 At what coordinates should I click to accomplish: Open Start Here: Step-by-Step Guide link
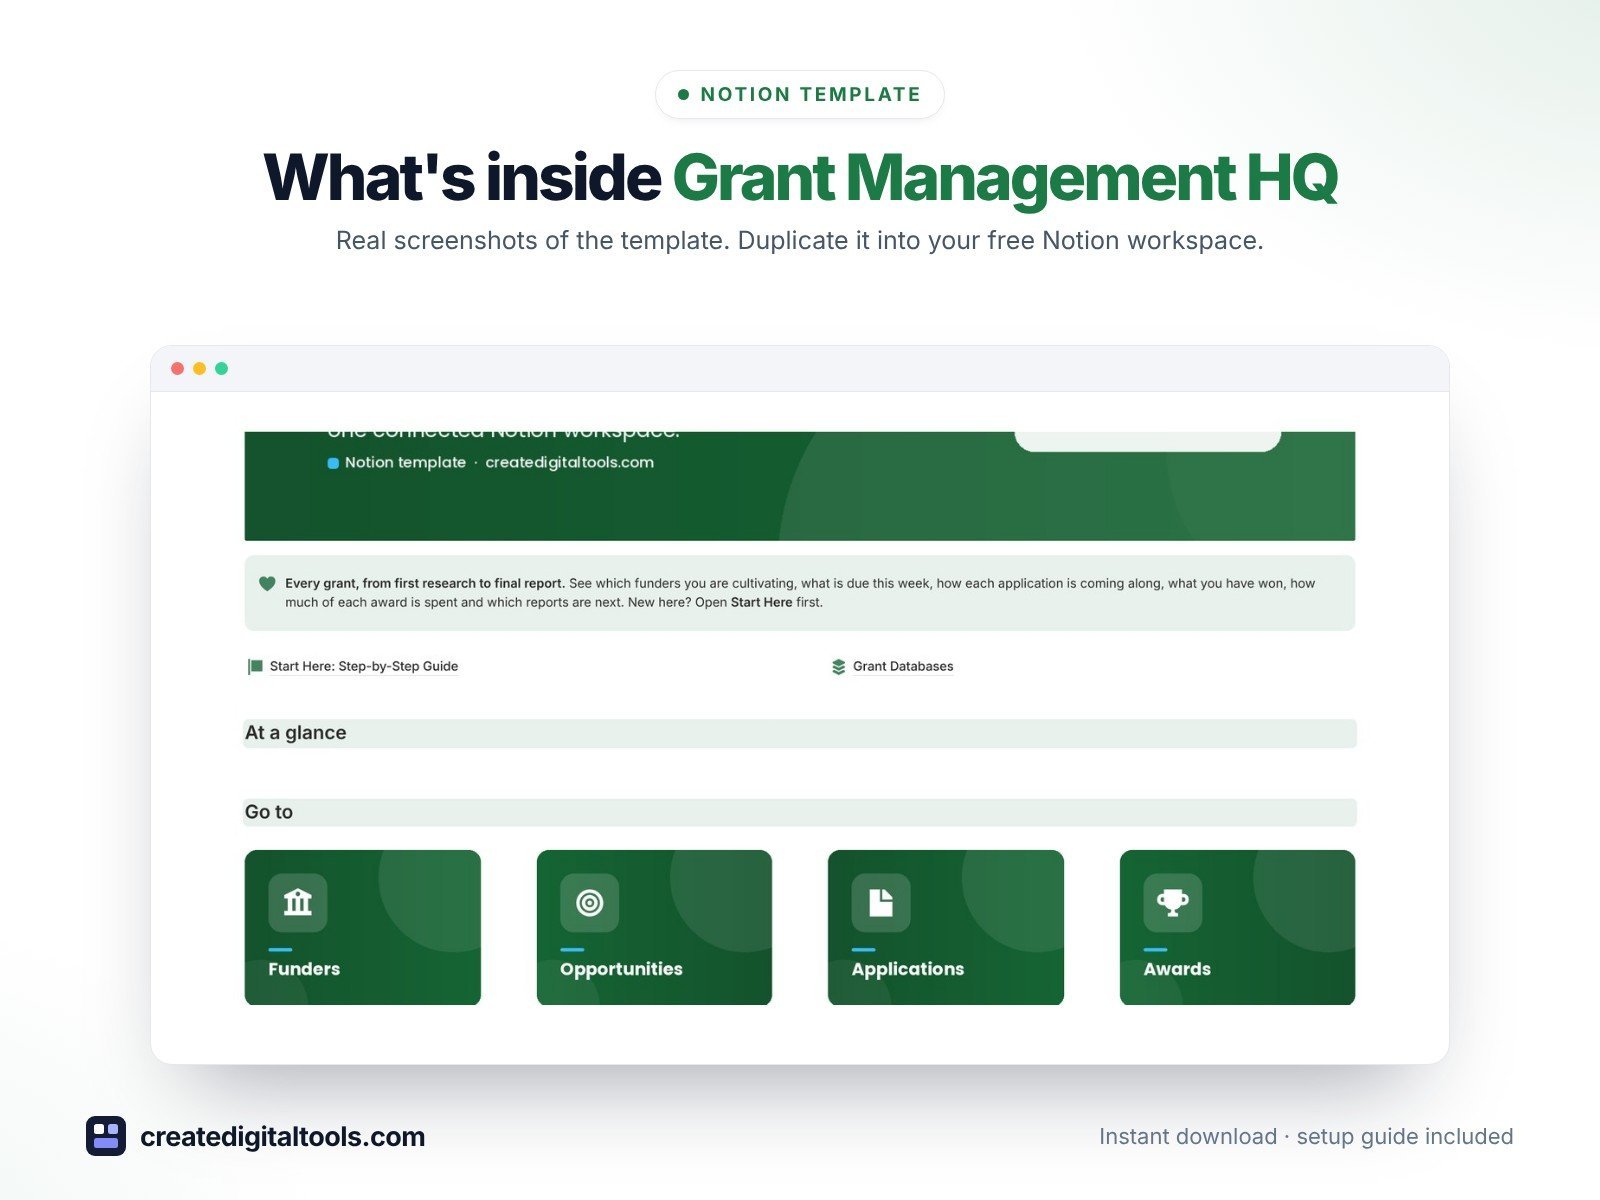364,666
